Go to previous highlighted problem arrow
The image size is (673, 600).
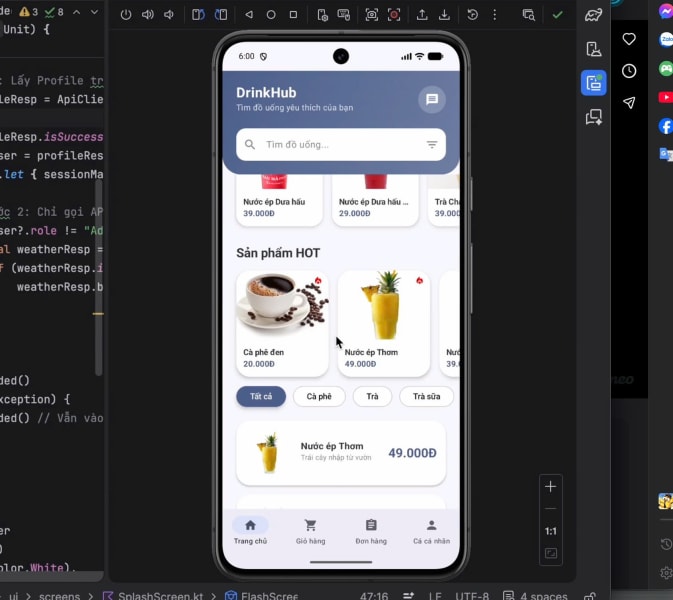(76, 12)
